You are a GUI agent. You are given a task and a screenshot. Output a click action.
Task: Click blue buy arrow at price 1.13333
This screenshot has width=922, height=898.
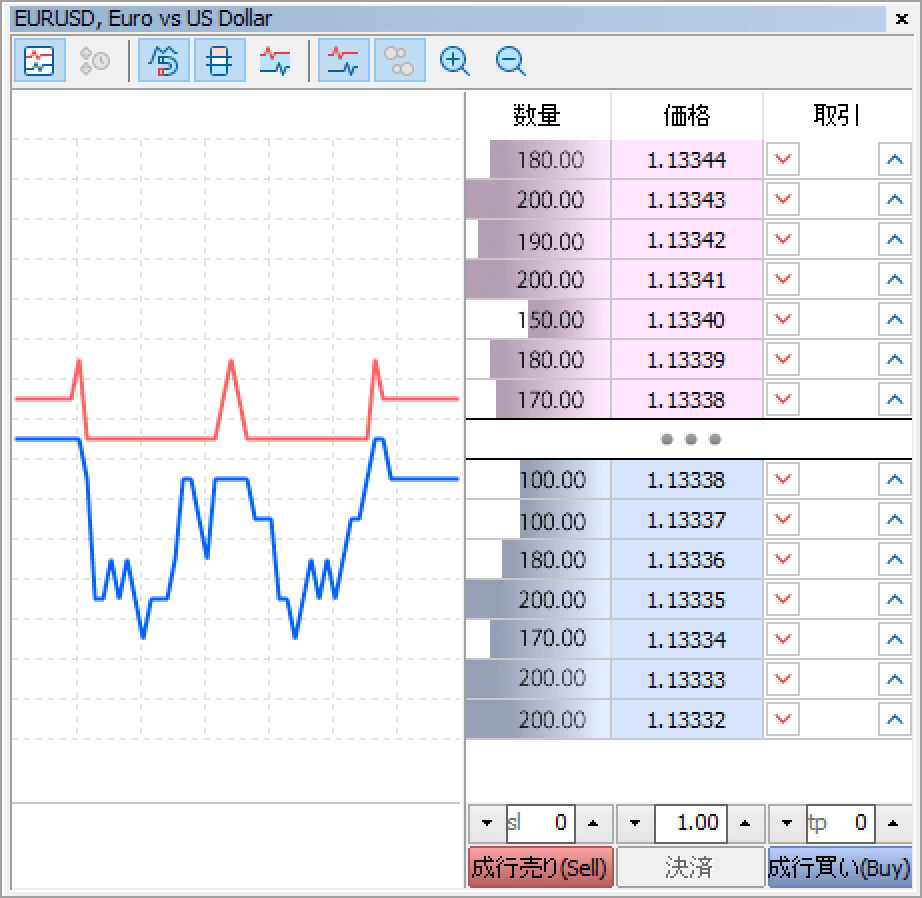[895, 679]
